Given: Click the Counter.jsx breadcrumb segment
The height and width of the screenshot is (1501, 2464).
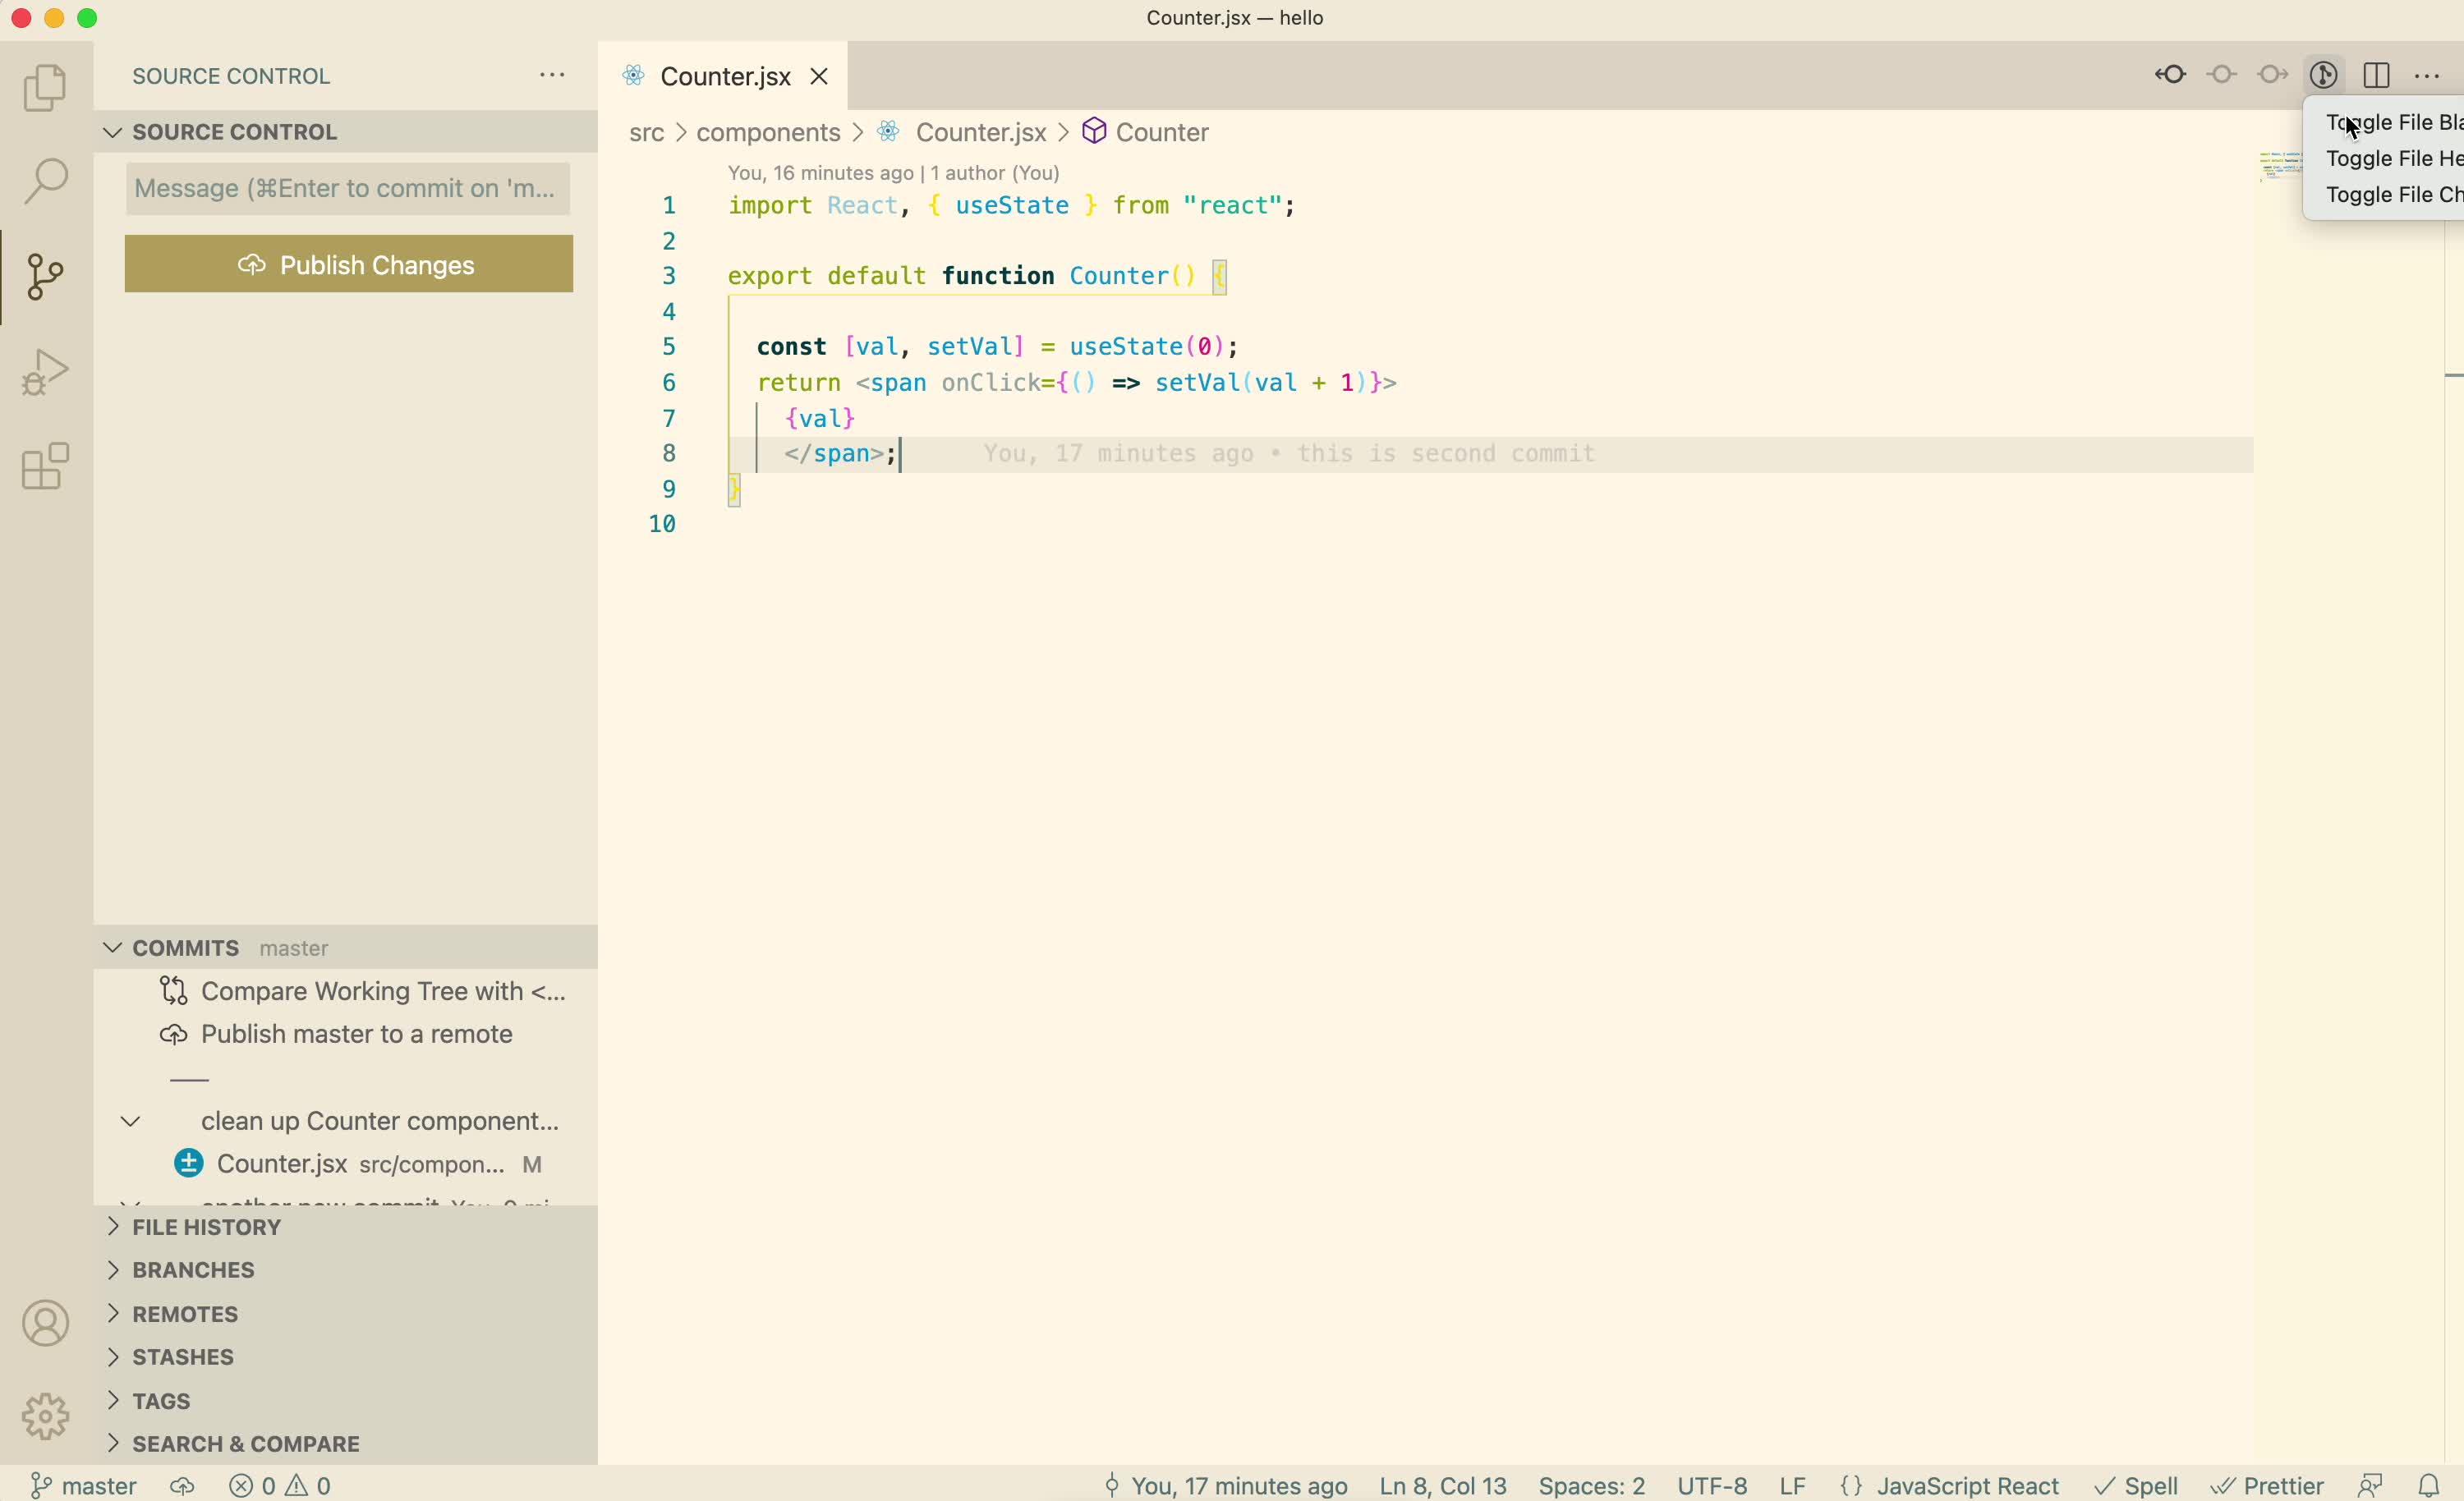Looking at the screenshot, I should 980,132.
